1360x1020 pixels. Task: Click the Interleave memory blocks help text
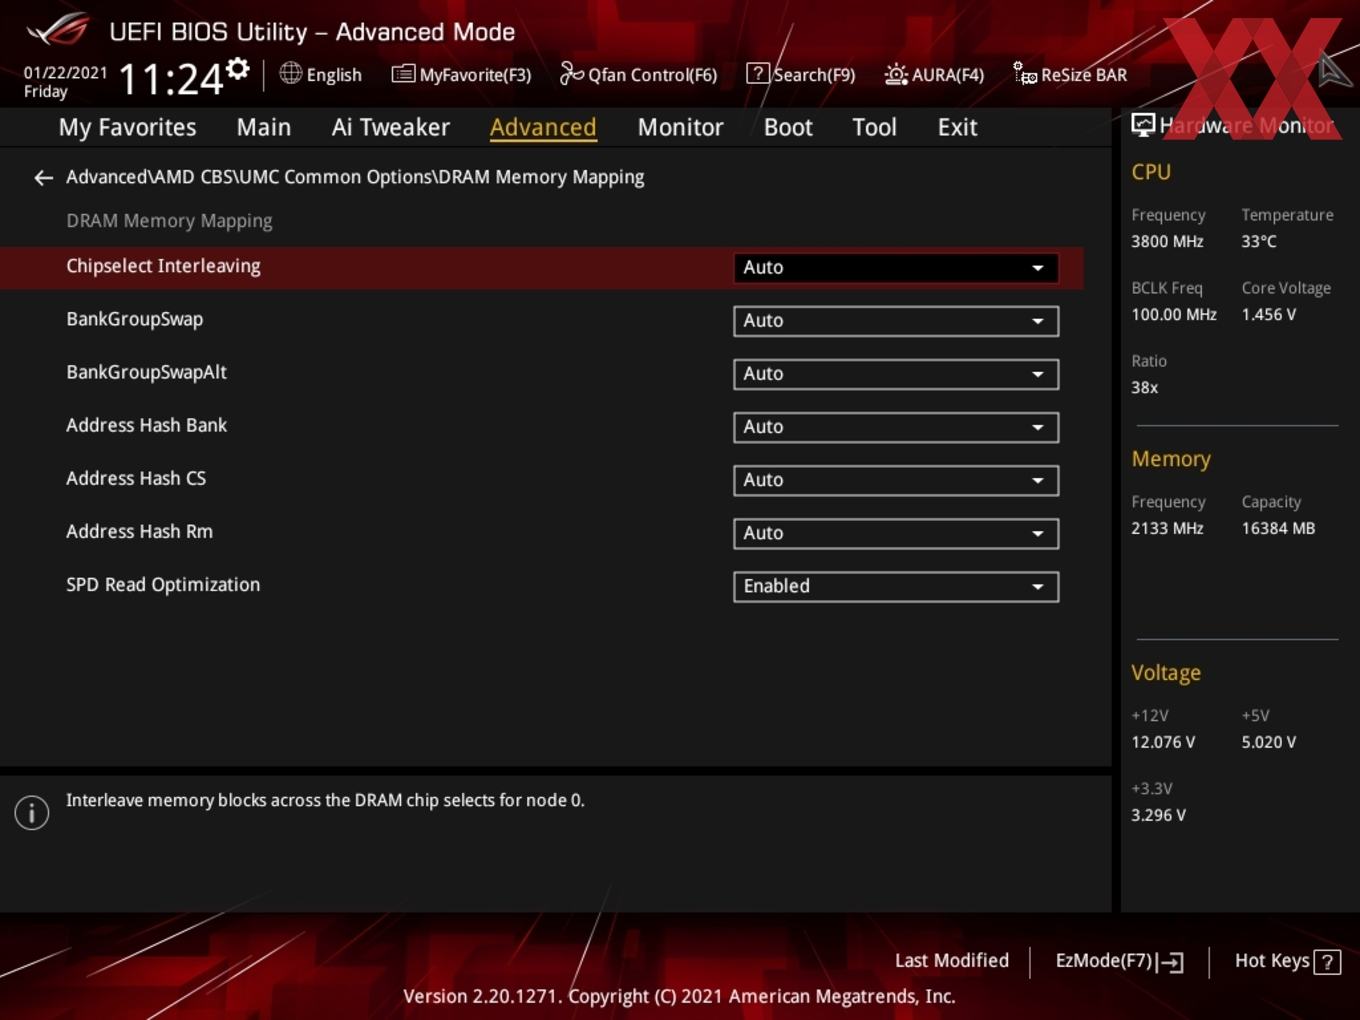coord(325,800)
